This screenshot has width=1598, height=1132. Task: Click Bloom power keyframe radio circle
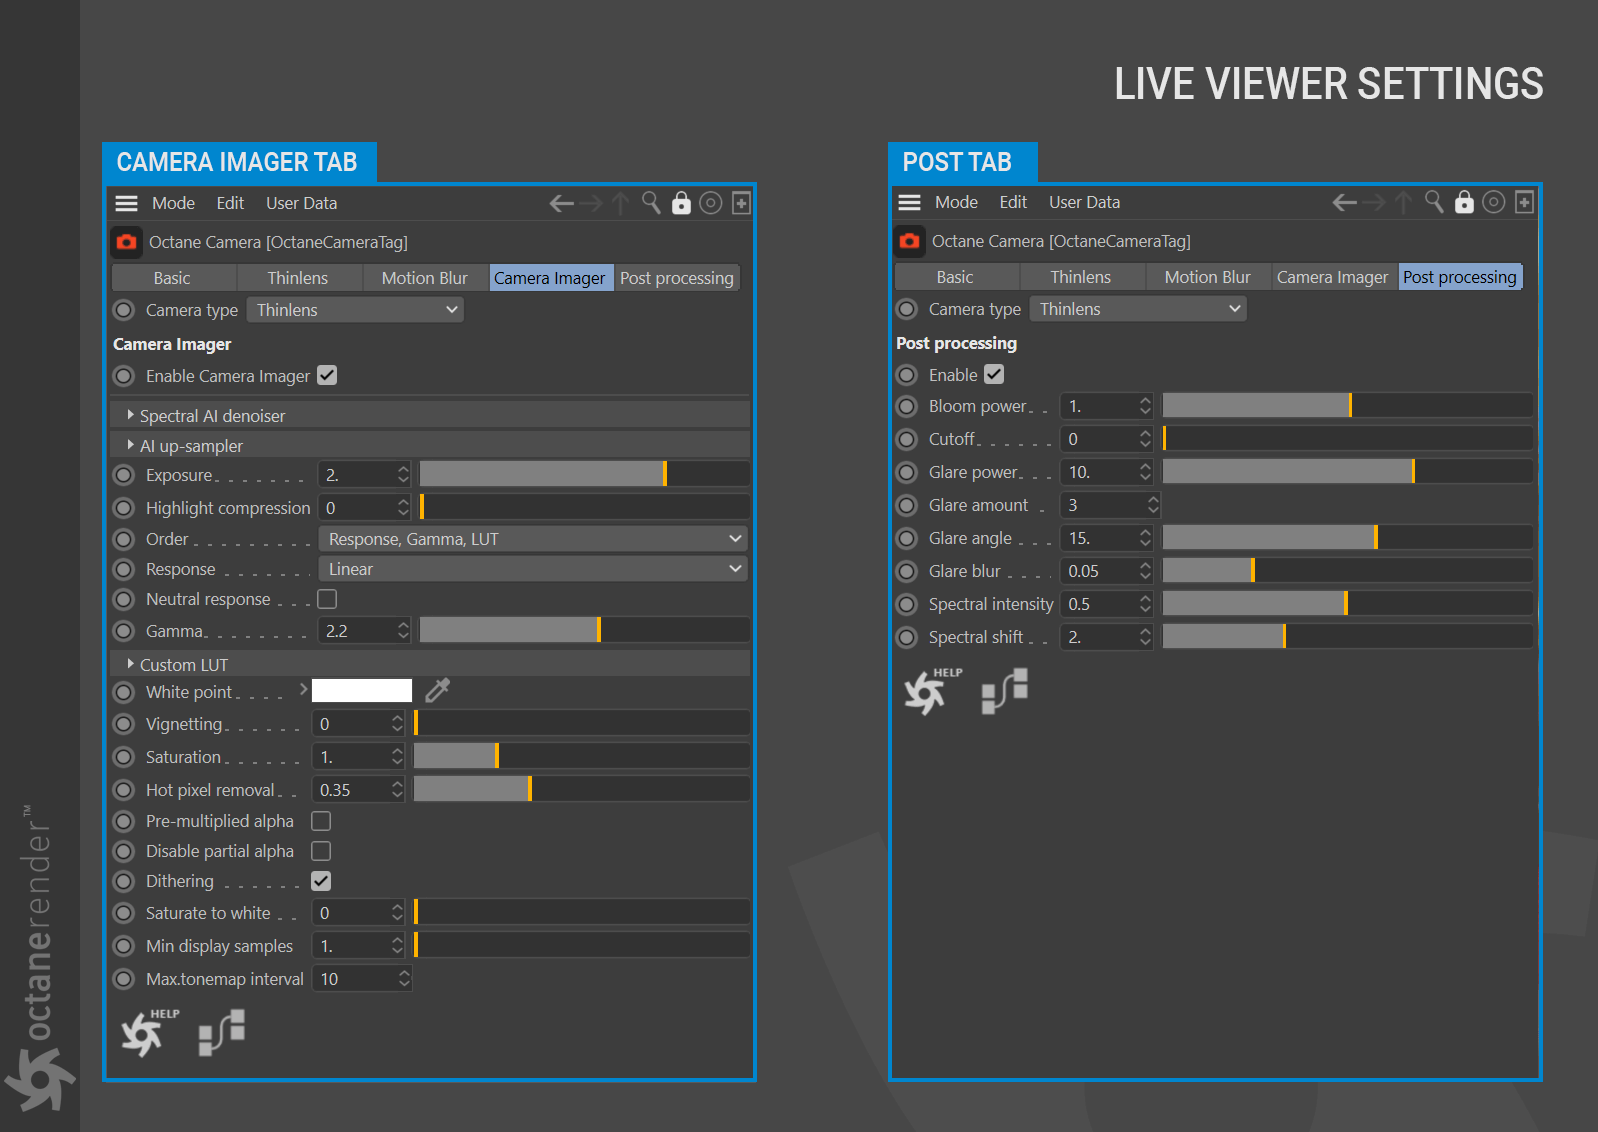[907, 406]
